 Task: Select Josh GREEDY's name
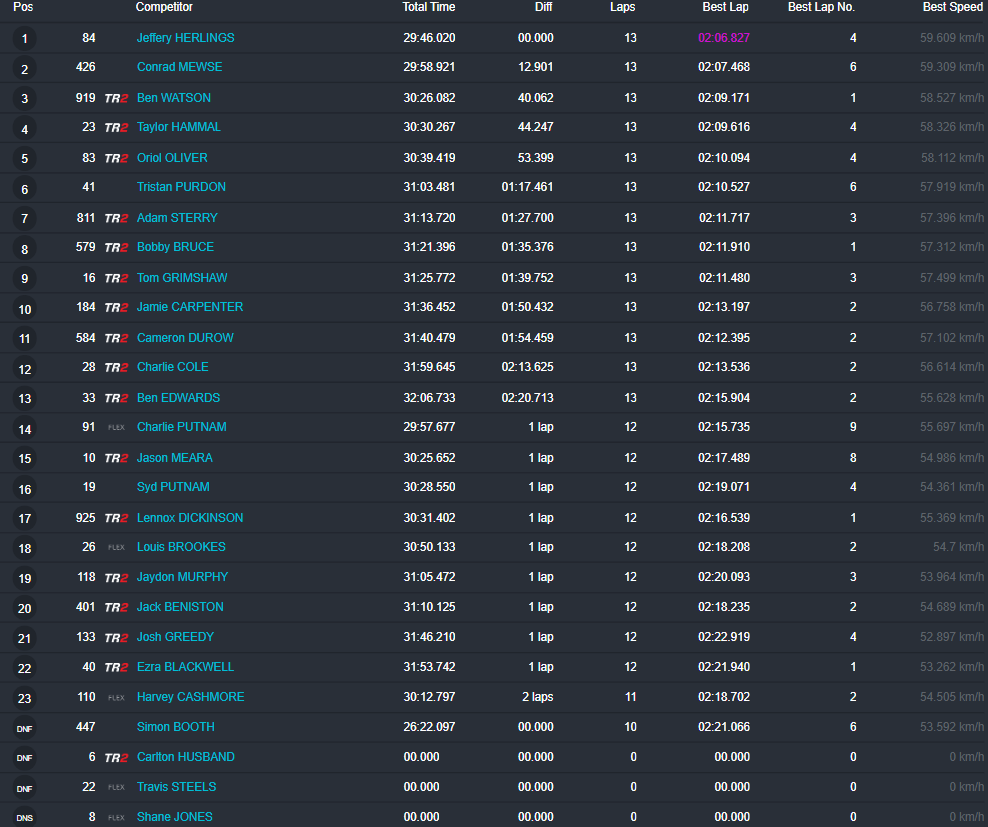(x=175, y=637)
